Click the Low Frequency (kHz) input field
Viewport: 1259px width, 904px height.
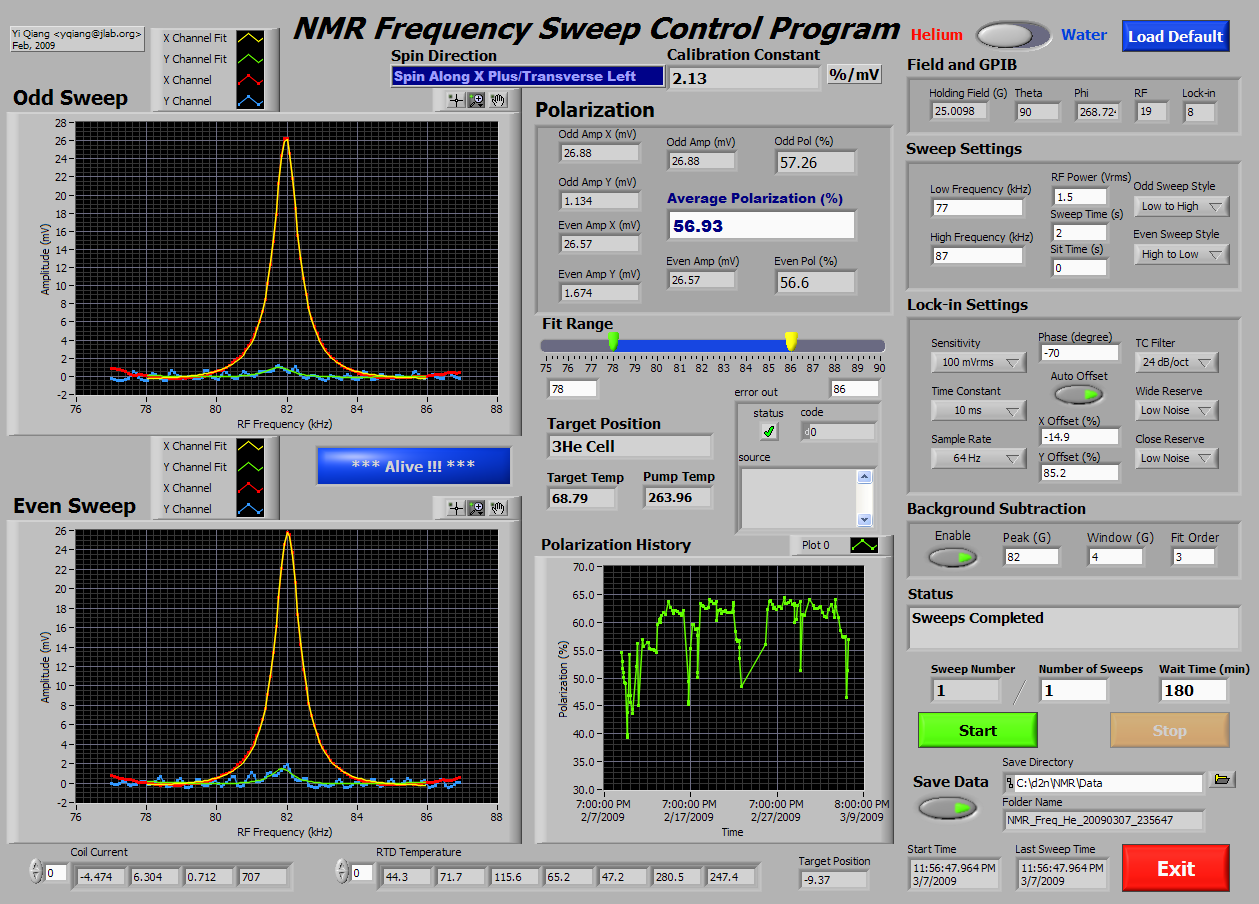(977, 208)
